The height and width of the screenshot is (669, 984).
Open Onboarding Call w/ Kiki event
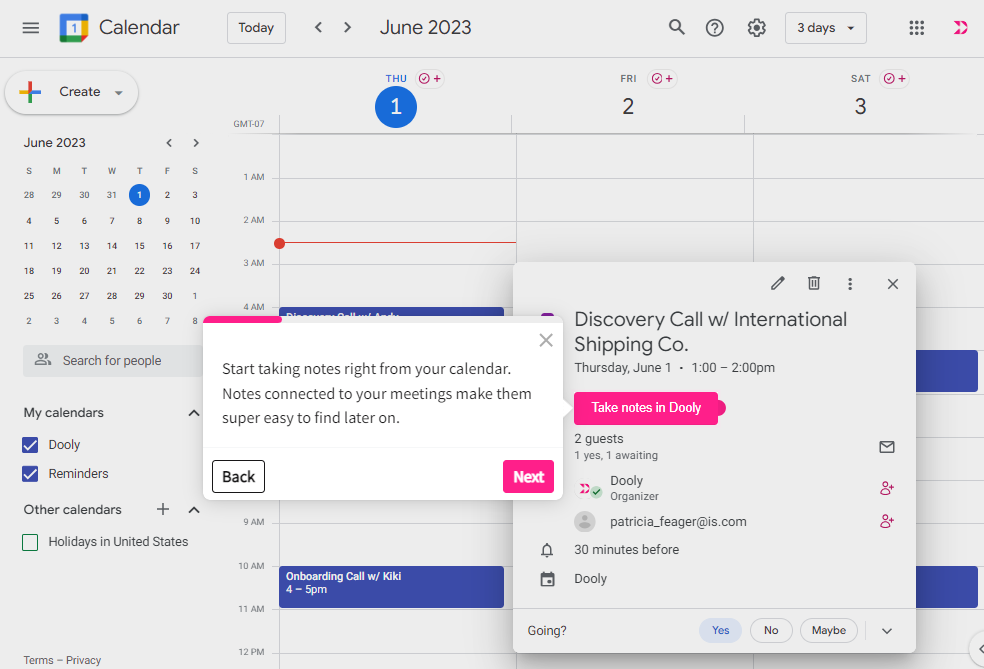pyautogui.click(x=391, y=587)
